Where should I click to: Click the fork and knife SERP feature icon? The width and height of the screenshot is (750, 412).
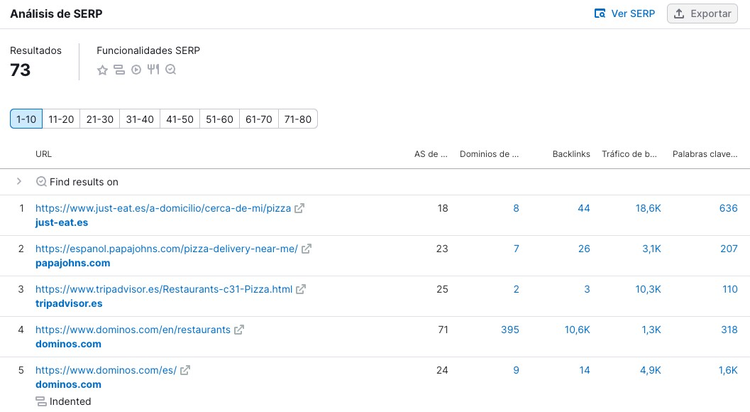tap(153, 69)
